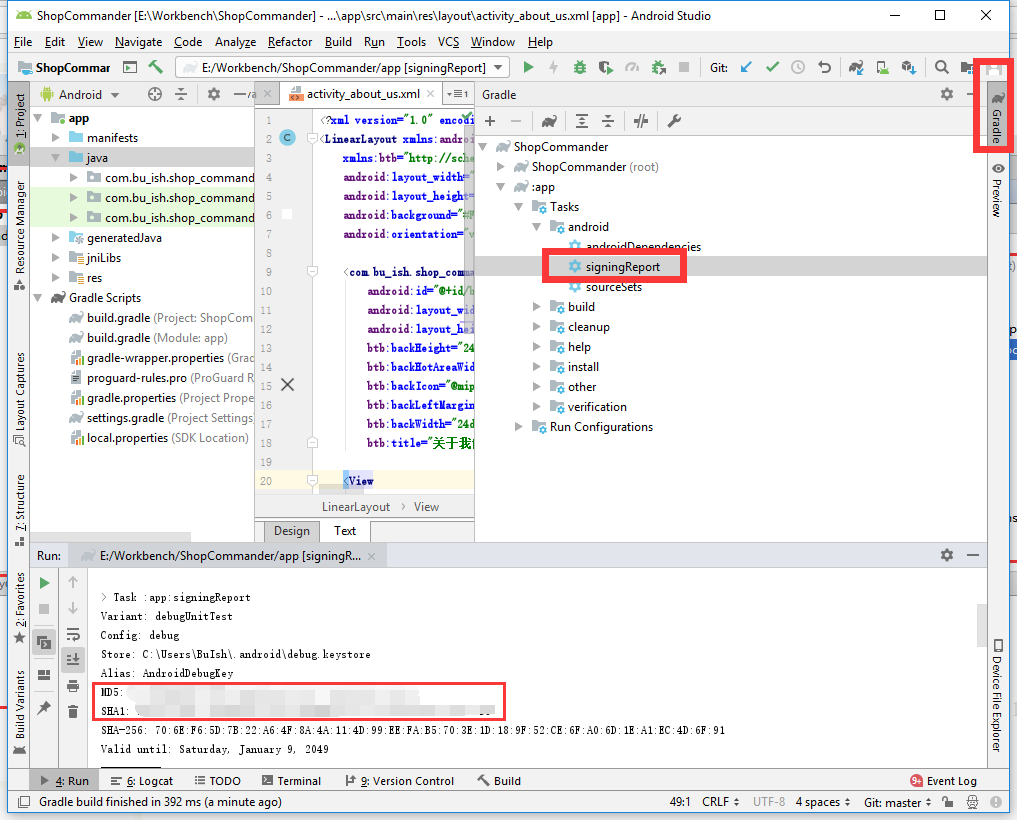Switch to the Design tab
Image resolution: width=1017 pixels, height=820 pixels.
292,531
